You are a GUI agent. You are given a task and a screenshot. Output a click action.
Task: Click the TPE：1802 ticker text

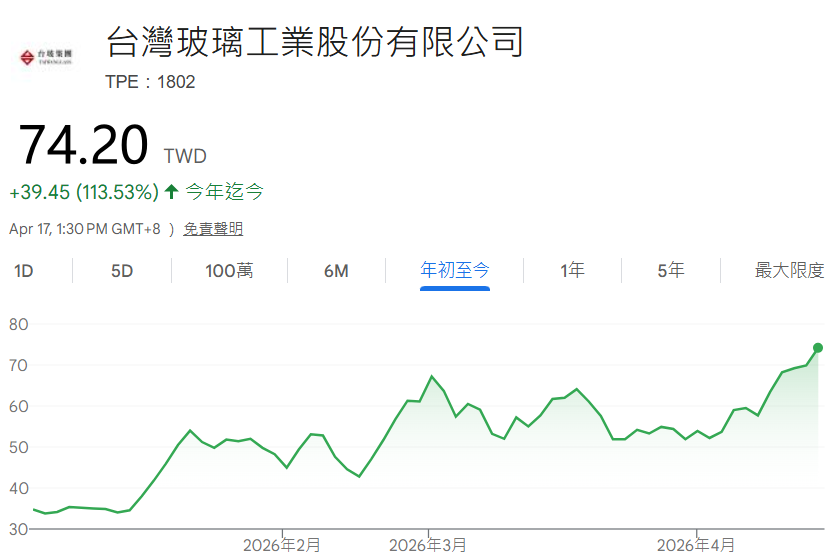[x=150, y=82]
